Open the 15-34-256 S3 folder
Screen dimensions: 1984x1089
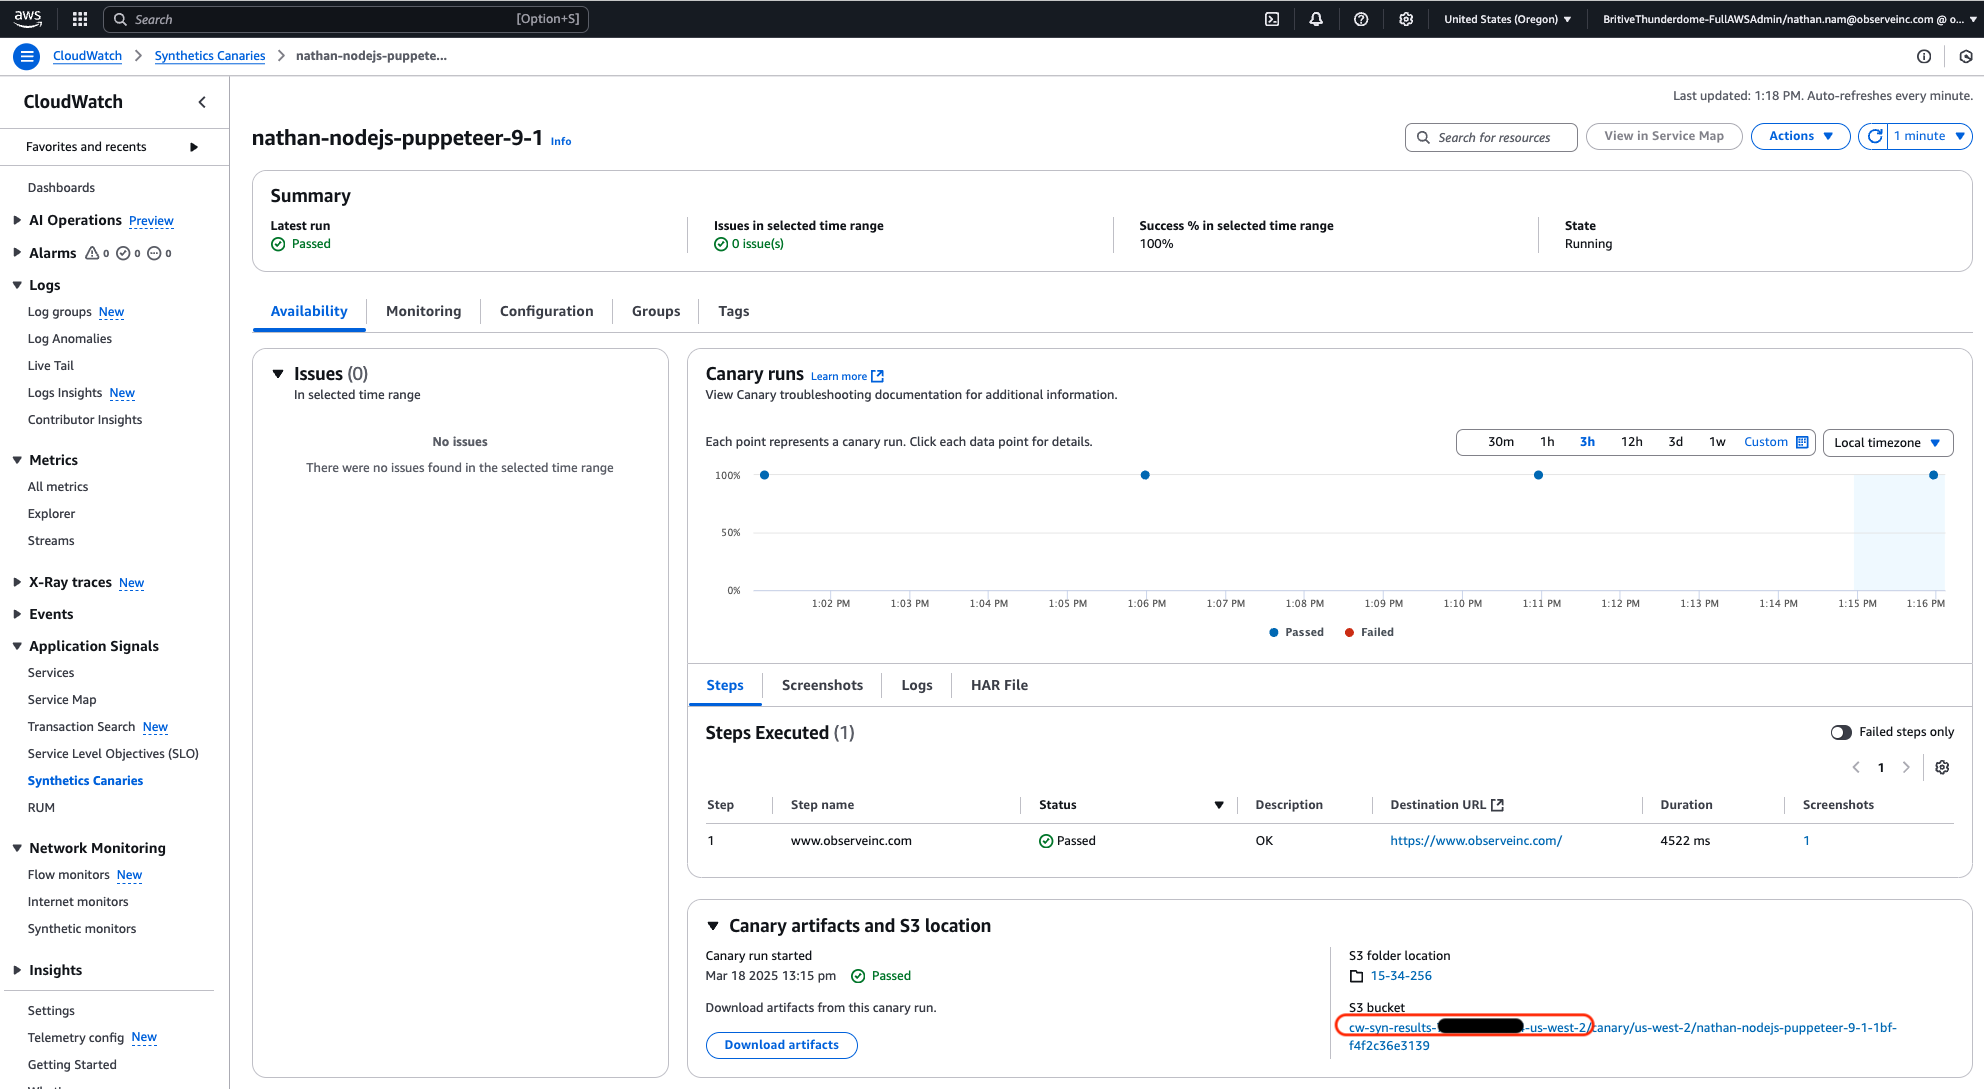click(x=1401, y=976)
